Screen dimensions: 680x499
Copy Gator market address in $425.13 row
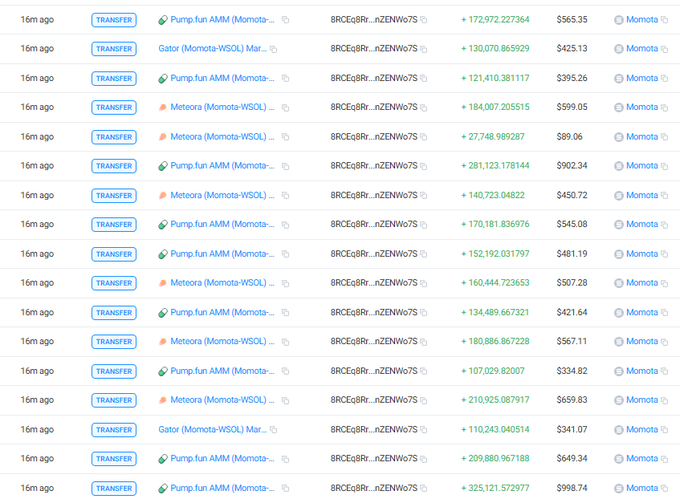coord(273,49)
